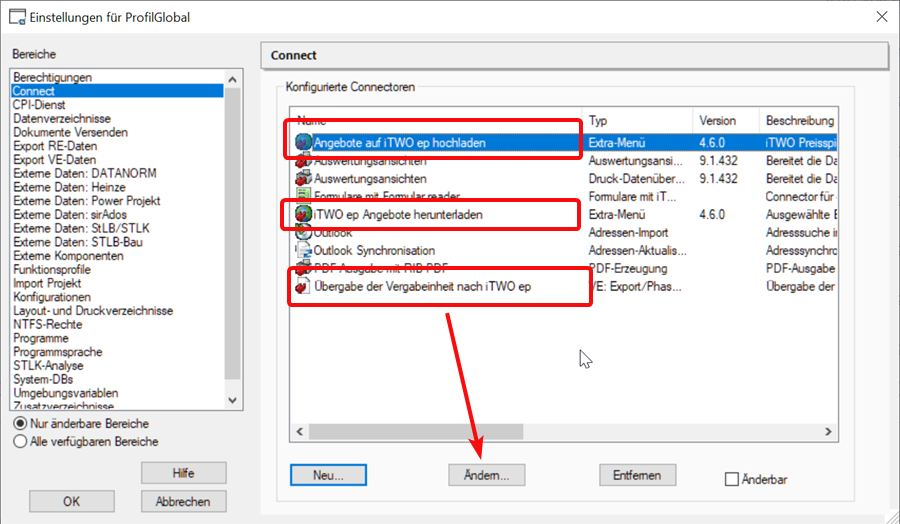Click the icon next to Druck-Datenüber Auswertungsansichten row

(x=304, y=178)
